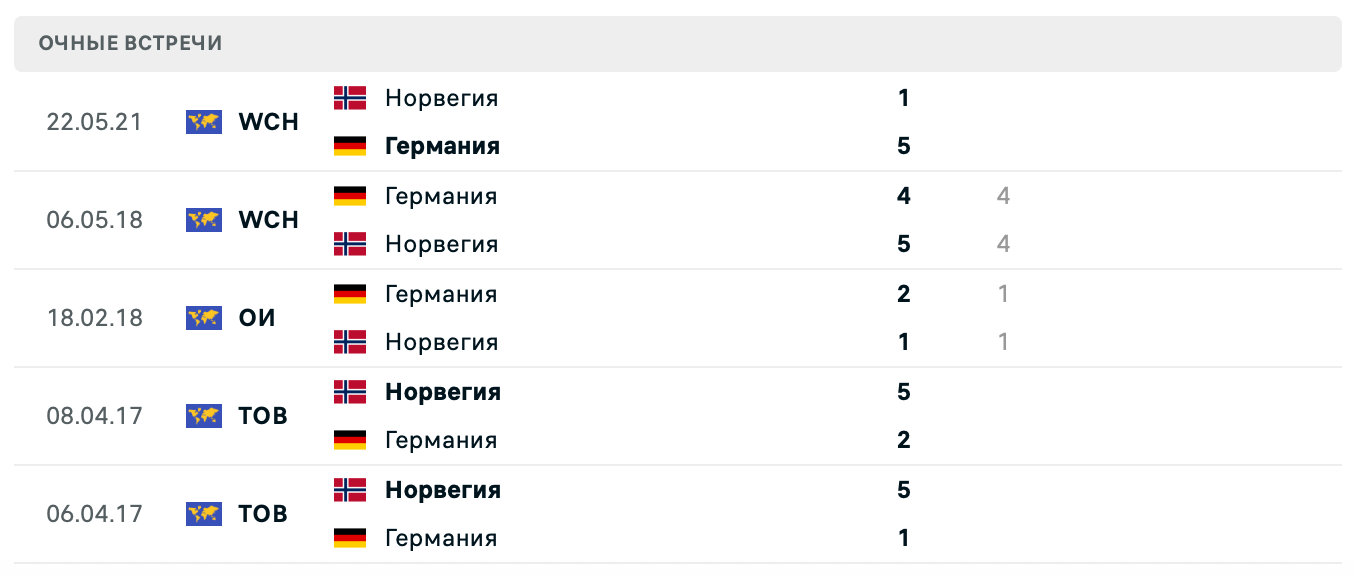Click Germany flag in 06.04.17 match

pos(350,538)
